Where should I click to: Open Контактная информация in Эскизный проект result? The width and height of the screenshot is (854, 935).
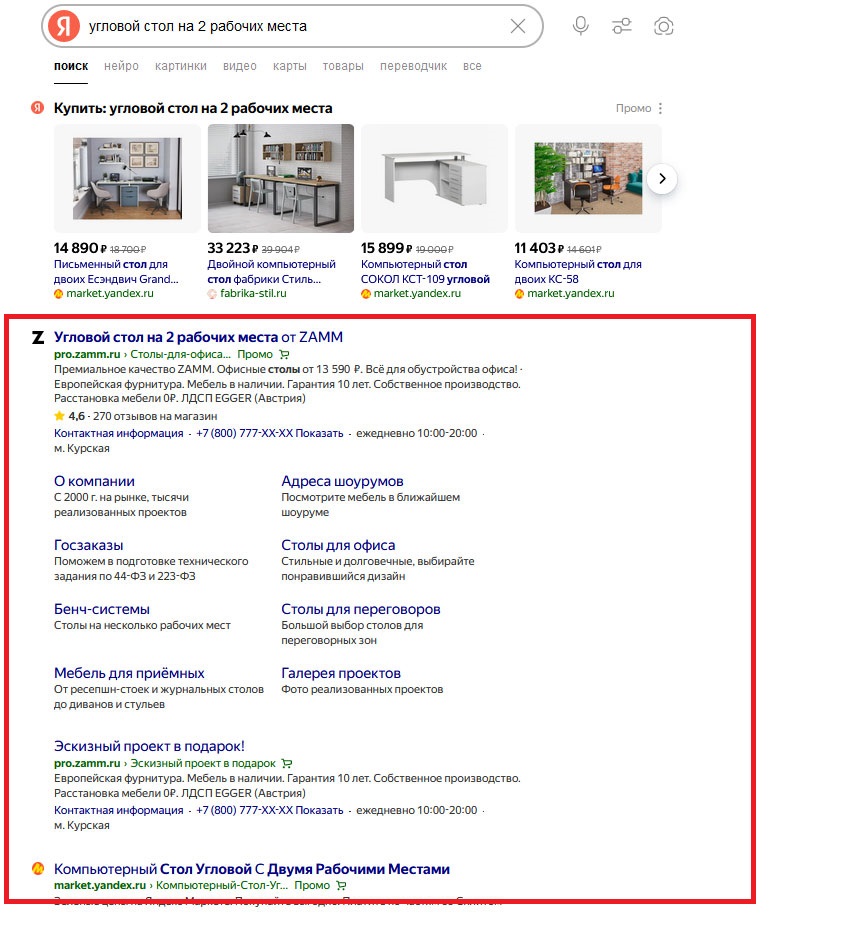(x=119, y=810)
